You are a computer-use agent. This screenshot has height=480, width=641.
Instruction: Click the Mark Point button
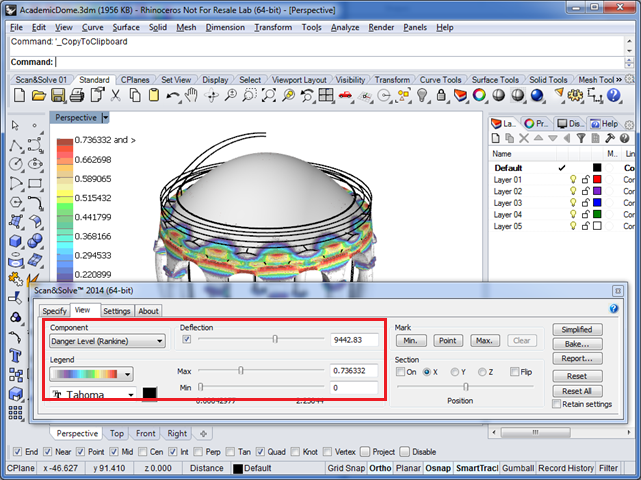pos(448,341)
